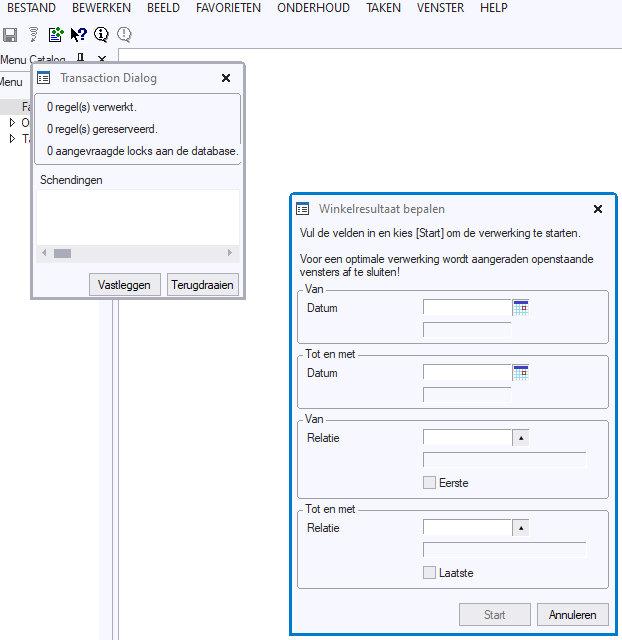Image resolution: width=622 pixels, height=640 pixels.
Task: Open the BEELD menu
Action: tap(163, 8)
